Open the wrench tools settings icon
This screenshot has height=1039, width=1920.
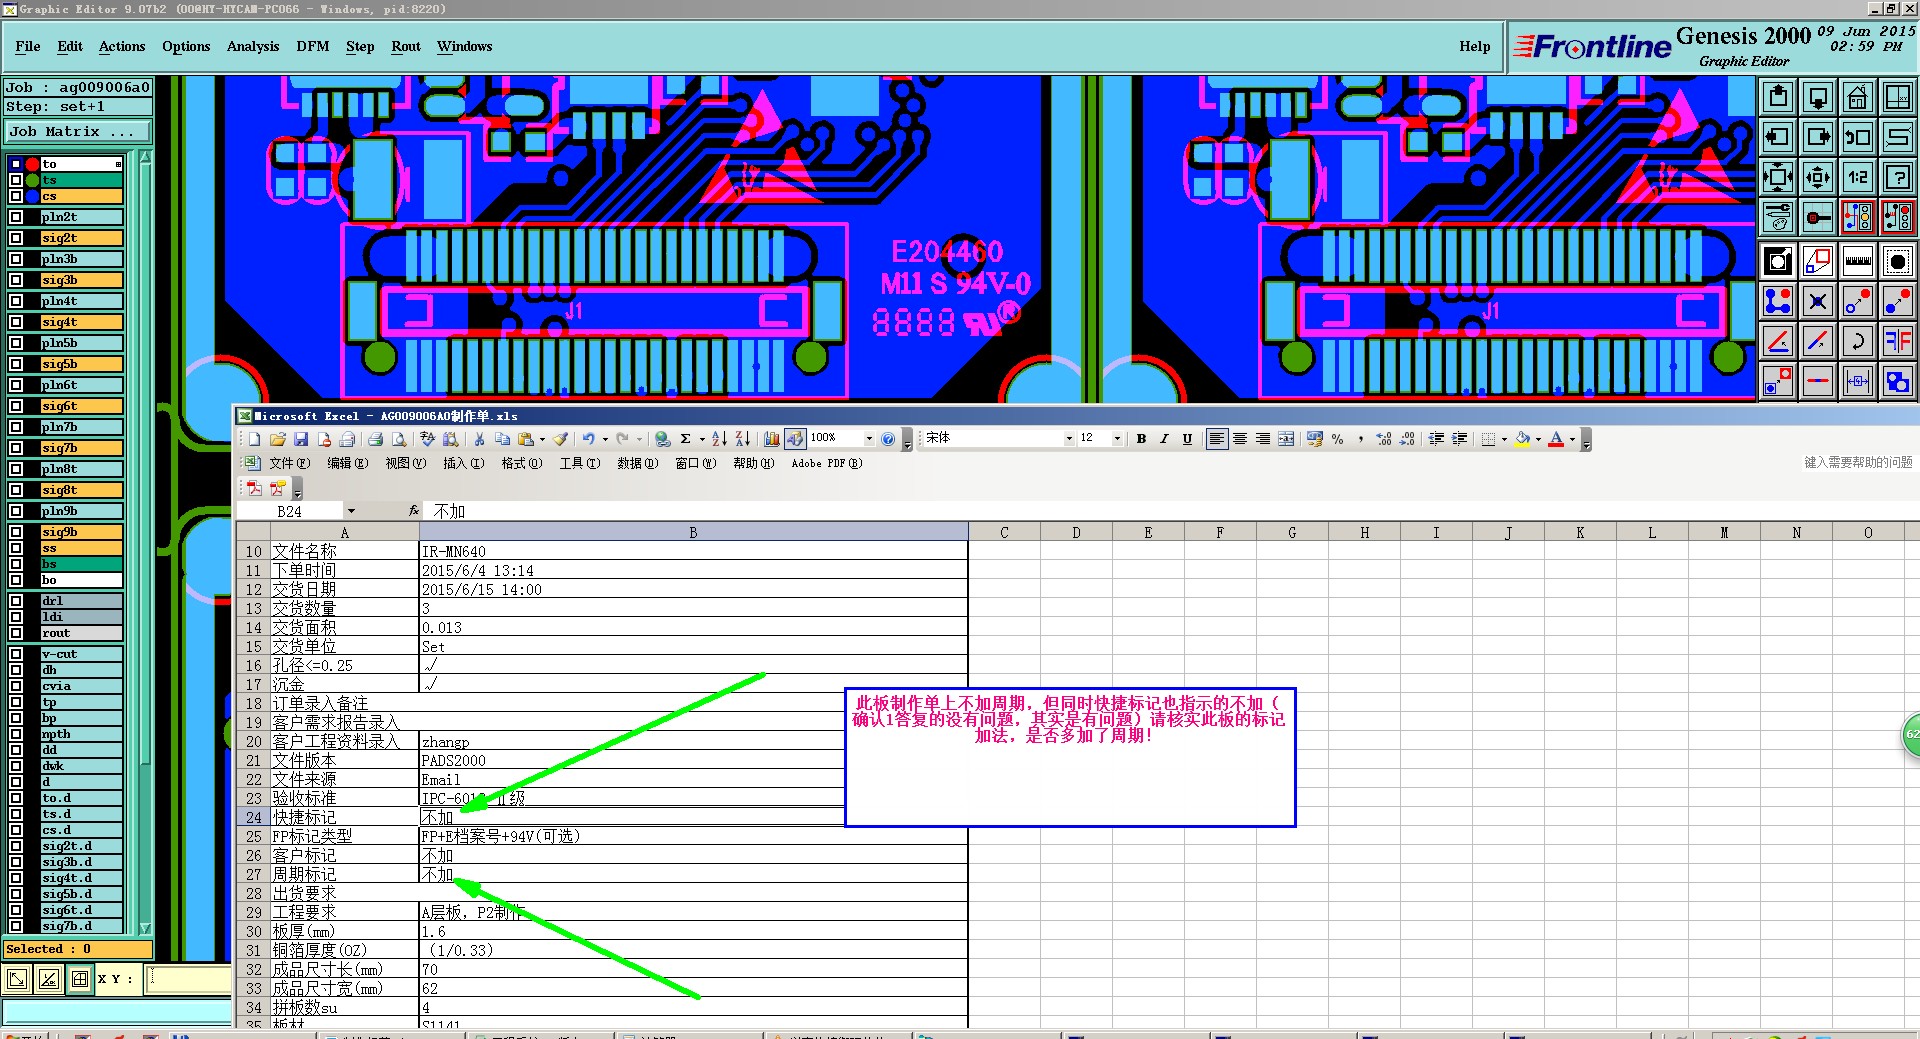1778,217
